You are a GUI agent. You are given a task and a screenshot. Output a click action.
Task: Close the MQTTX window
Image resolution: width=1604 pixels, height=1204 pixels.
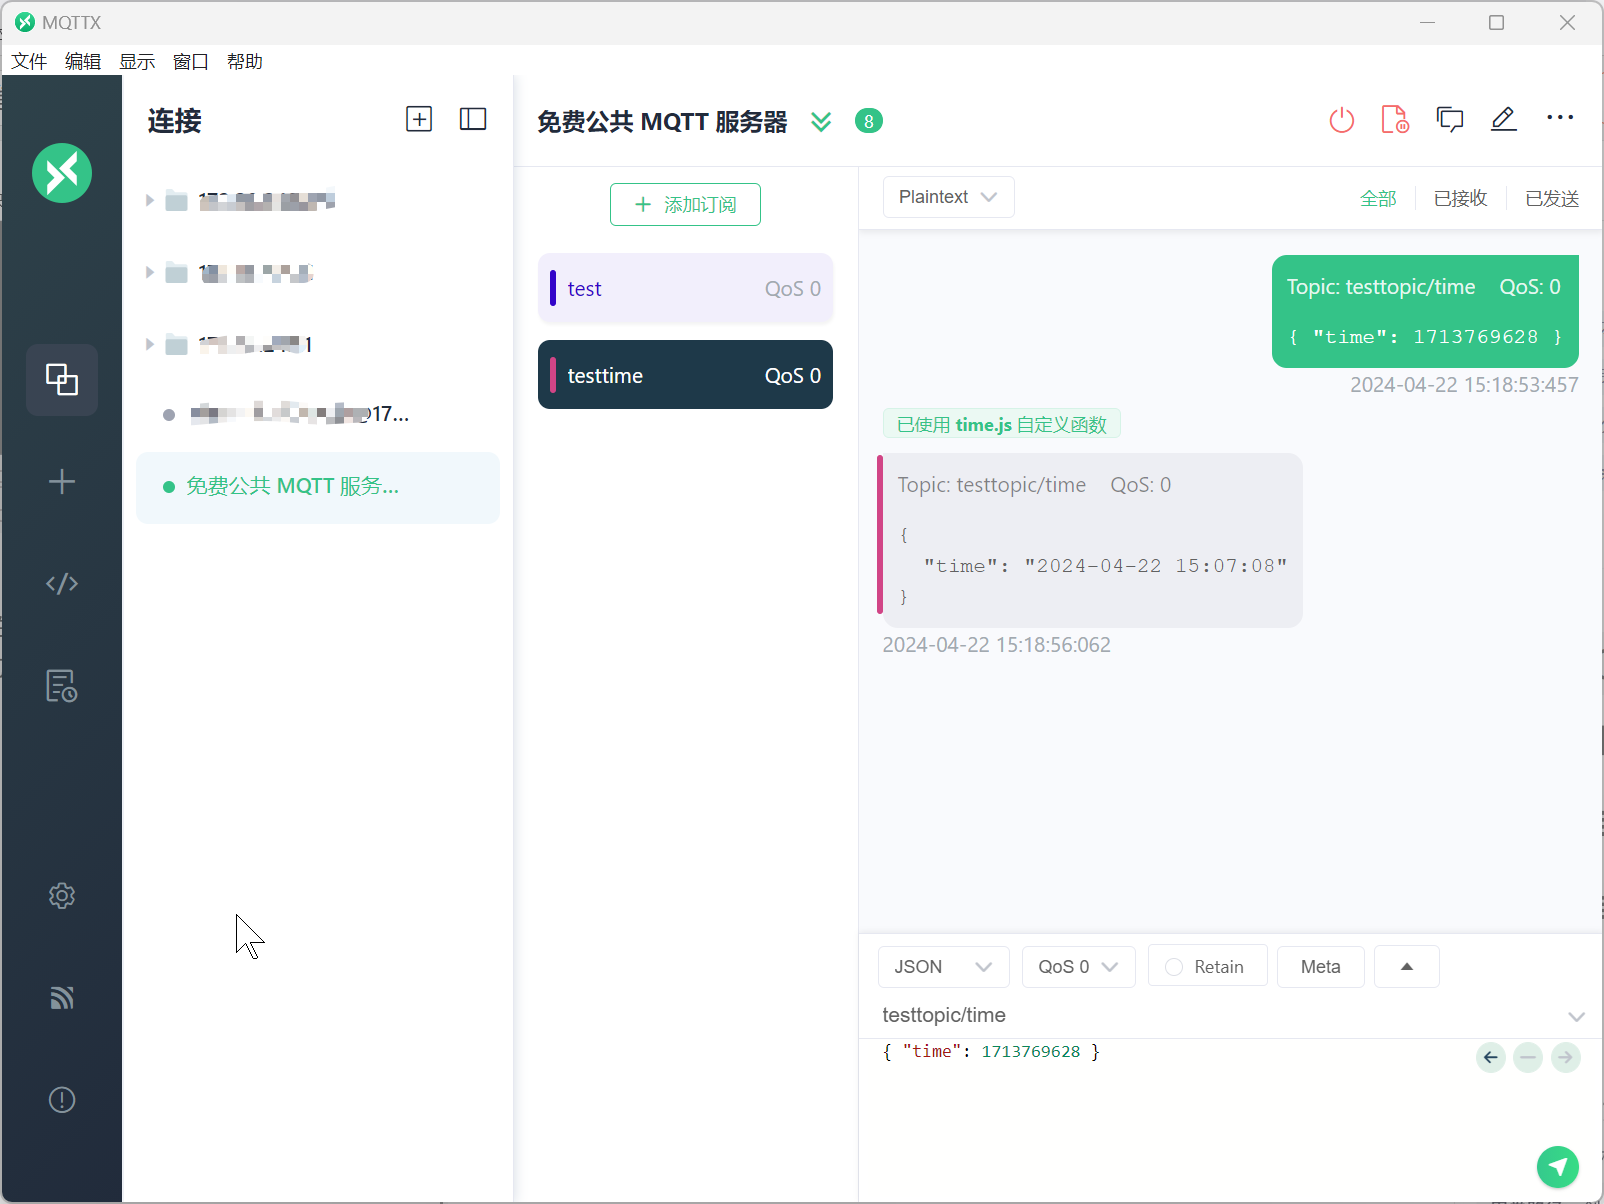pyautogui.click(x=1567, y=23)
